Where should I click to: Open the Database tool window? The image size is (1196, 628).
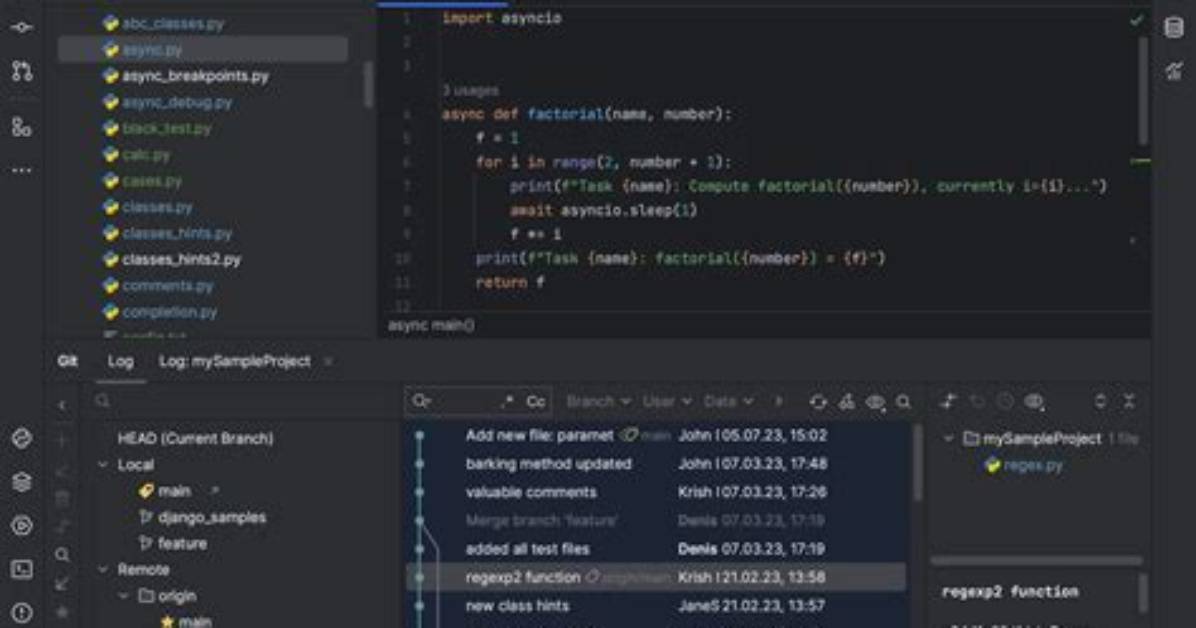pyautogui.click(x=1174, y=27)
